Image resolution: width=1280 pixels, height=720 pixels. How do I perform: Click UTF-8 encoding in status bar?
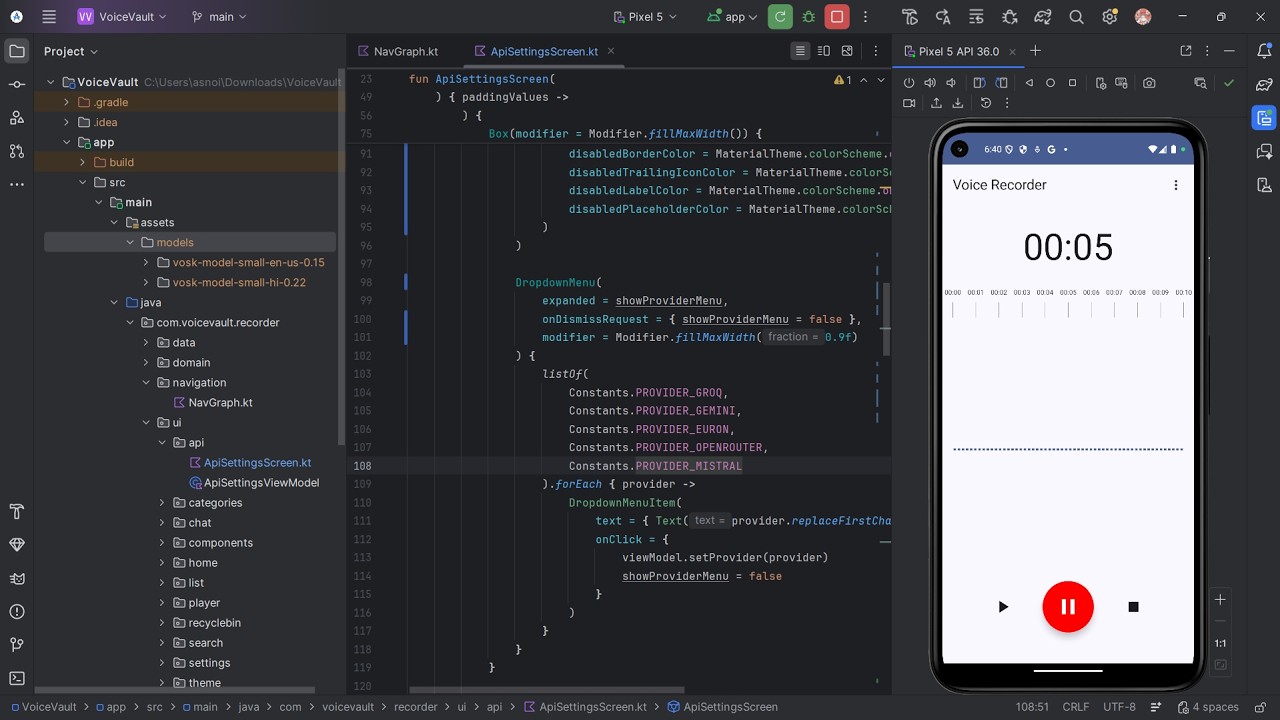[x=1119, y=707]
